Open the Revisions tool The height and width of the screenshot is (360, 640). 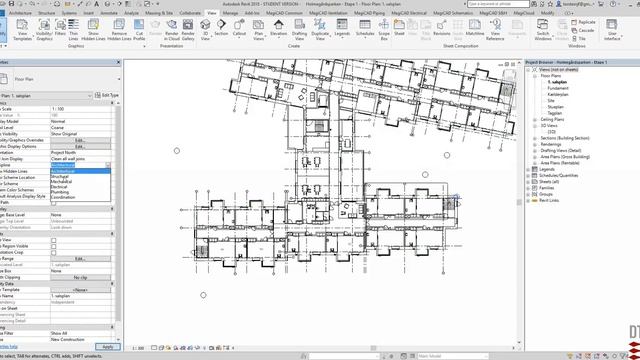click(442, 28)
